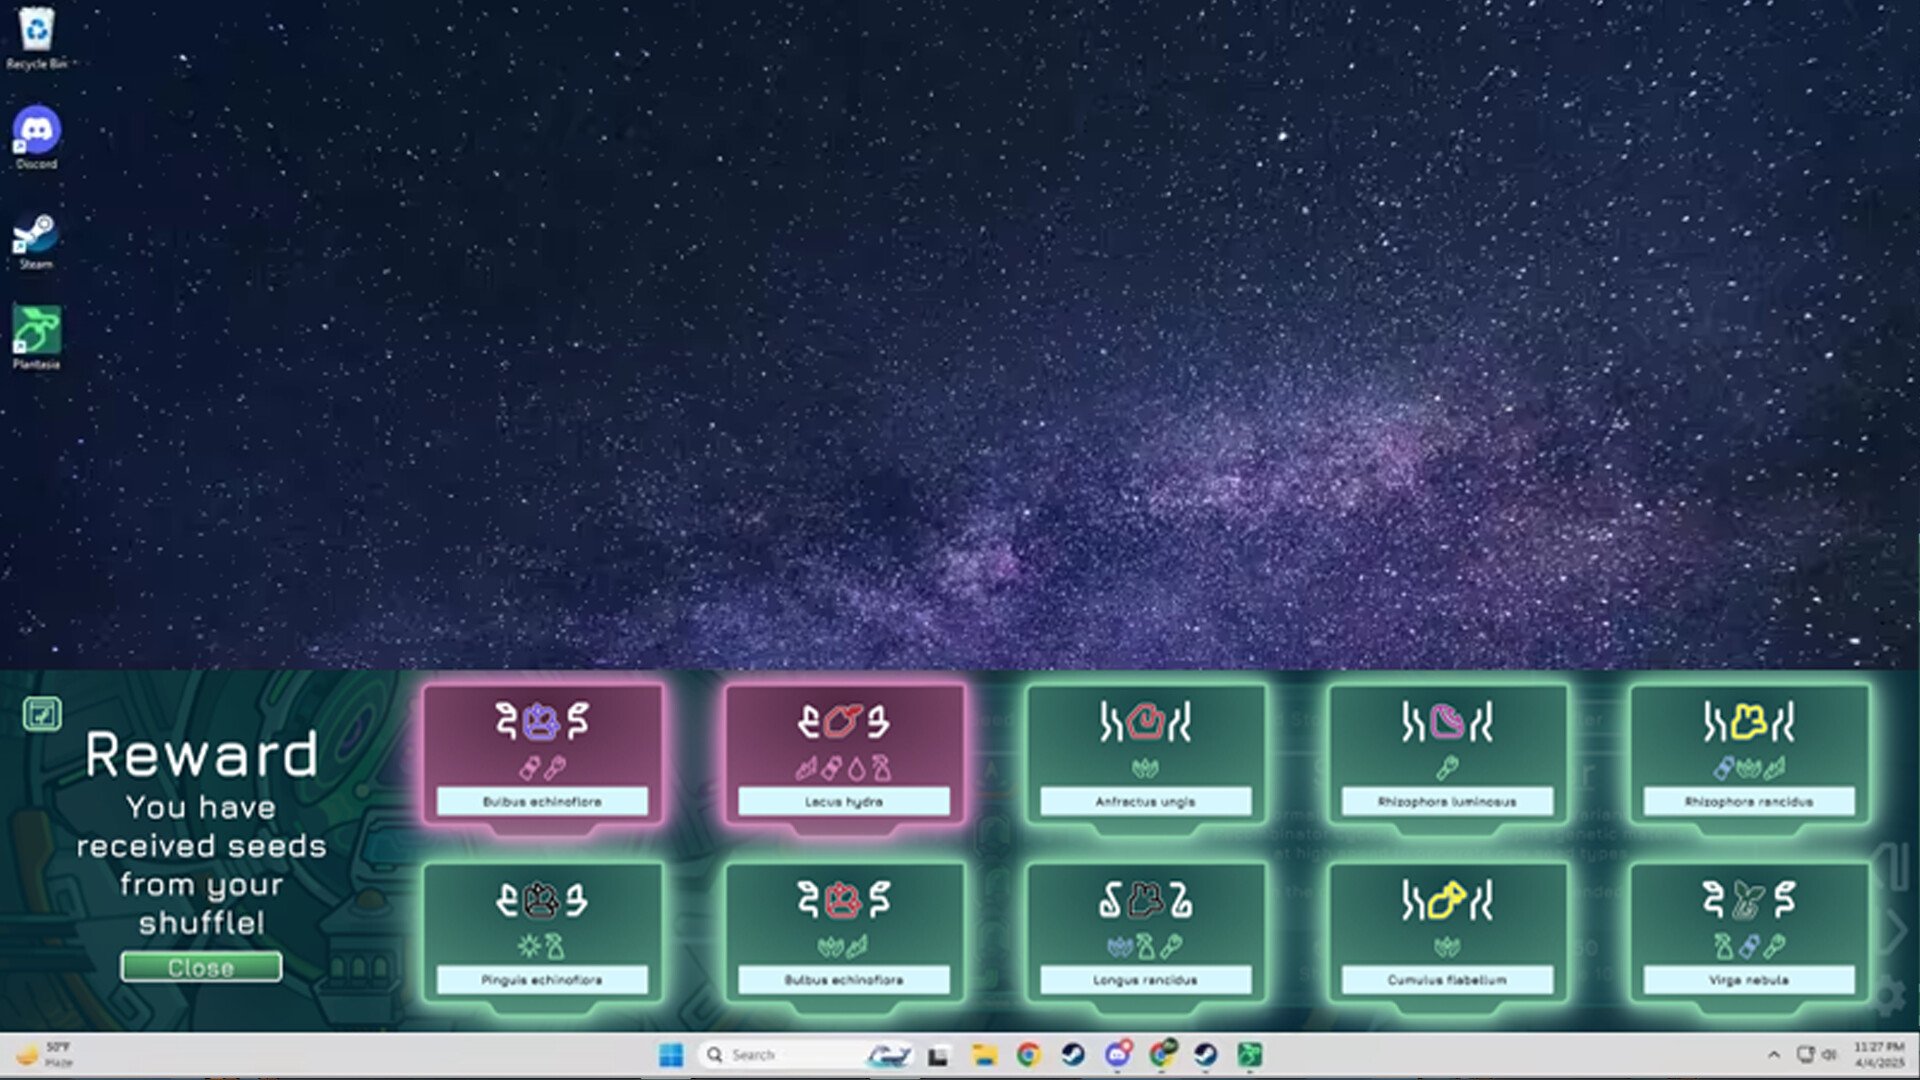Open File Explorer from the taskbar
1920x1080 pixels.
984,1055
